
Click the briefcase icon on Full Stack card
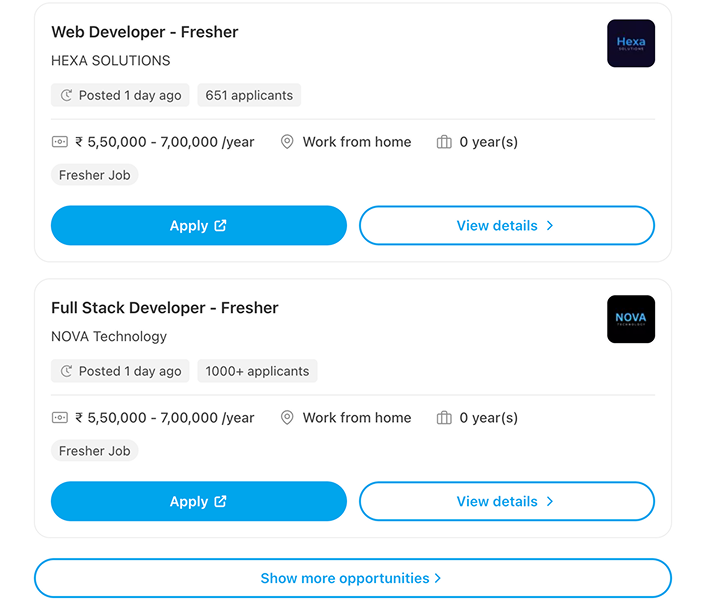(x=444, y=418)
